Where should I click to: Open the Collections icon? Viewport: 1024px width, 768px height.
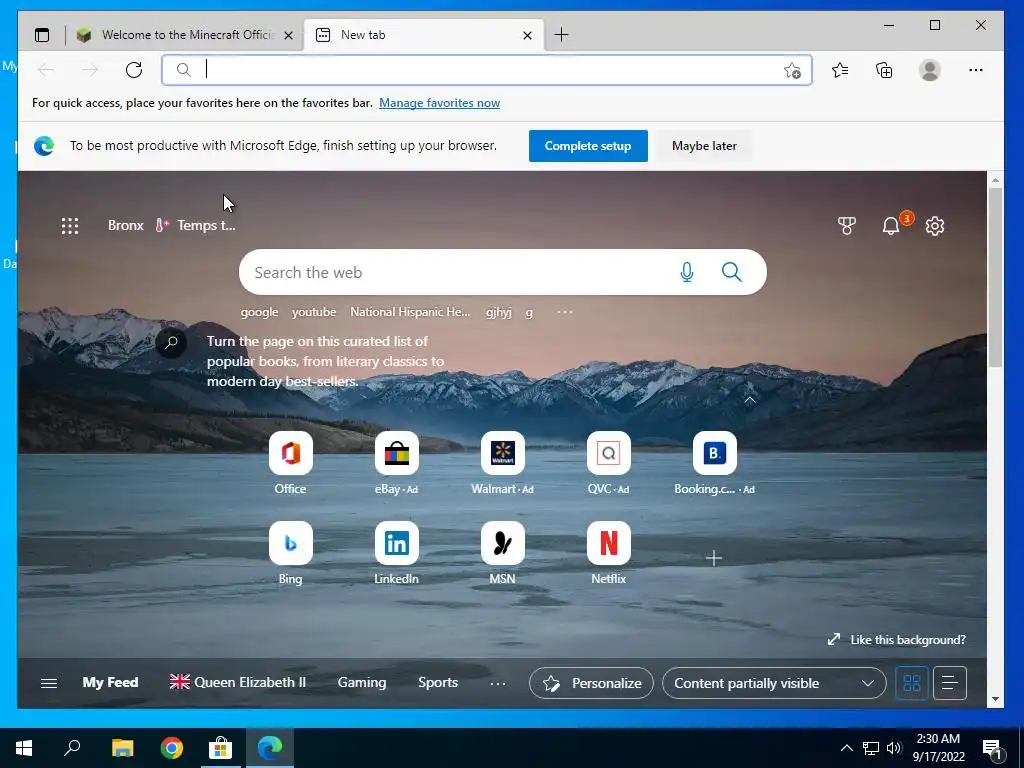(884, 70)
